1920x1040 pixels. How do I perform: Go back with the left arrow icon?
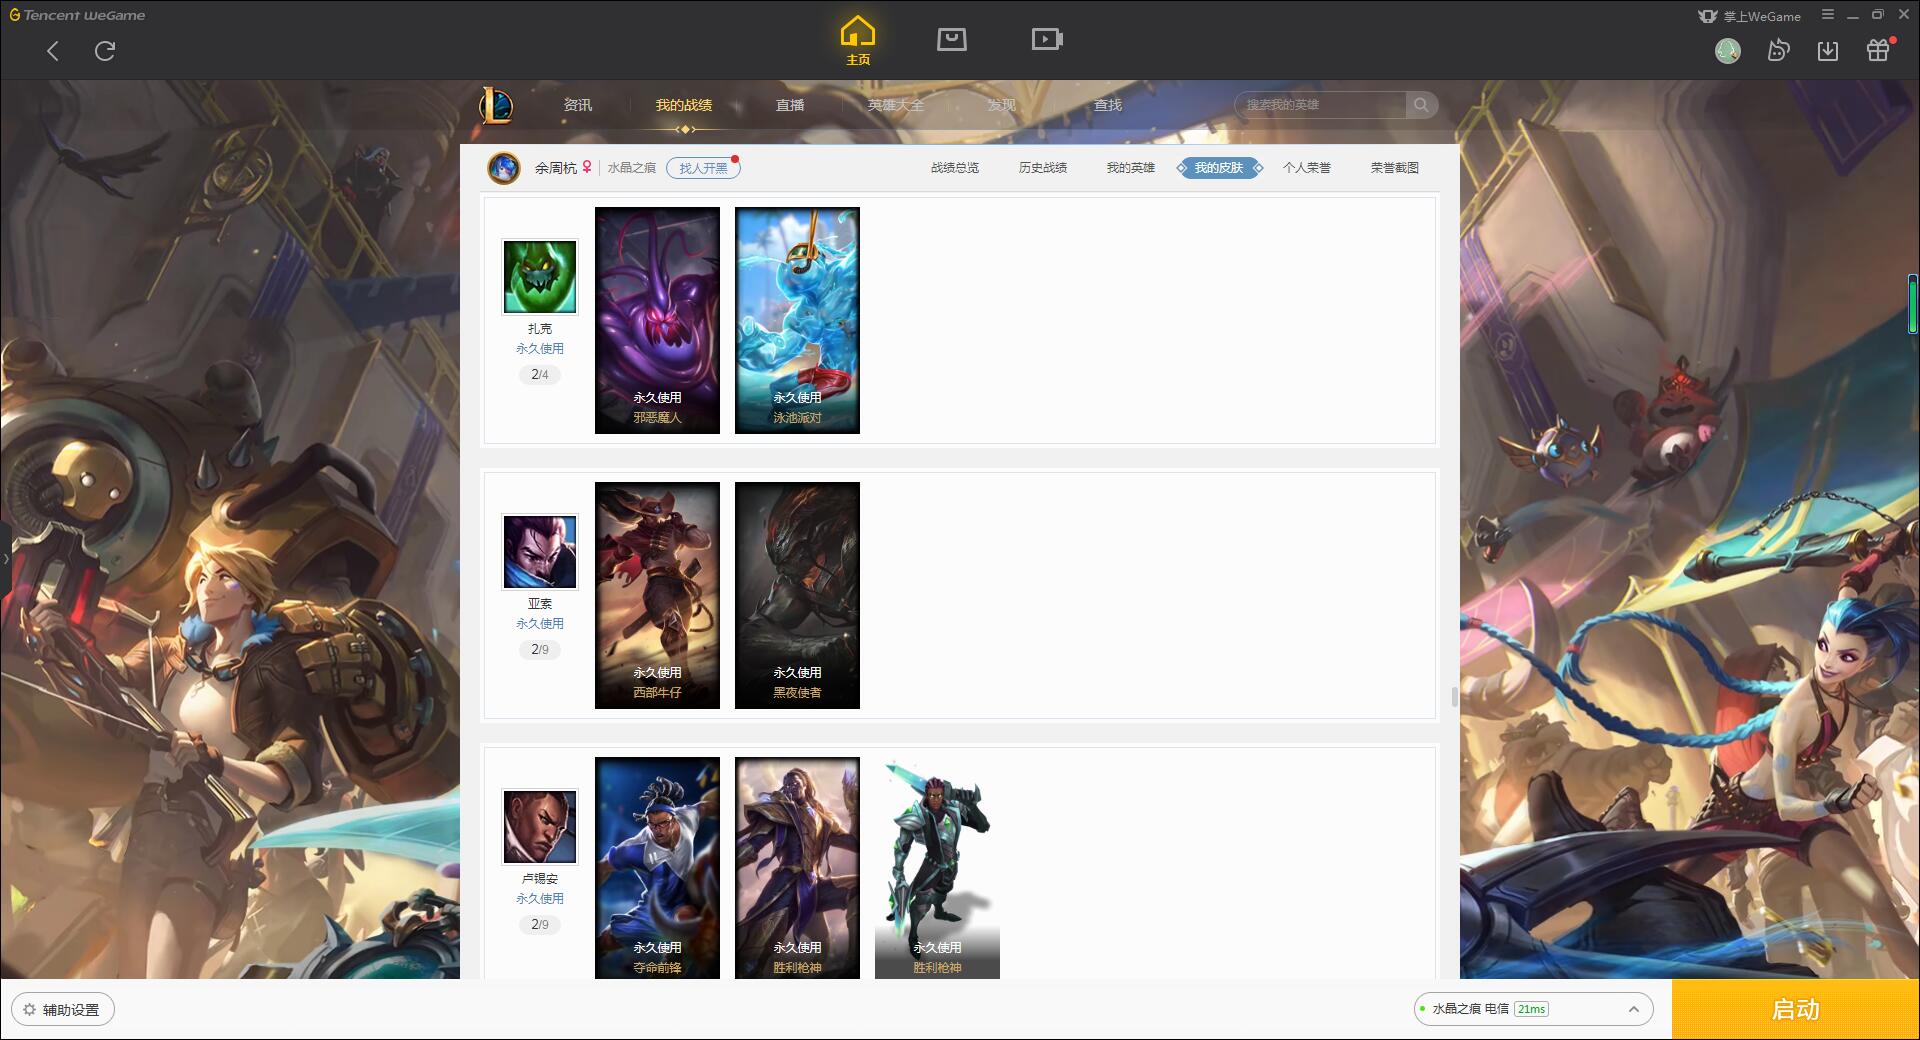point(53,51)
